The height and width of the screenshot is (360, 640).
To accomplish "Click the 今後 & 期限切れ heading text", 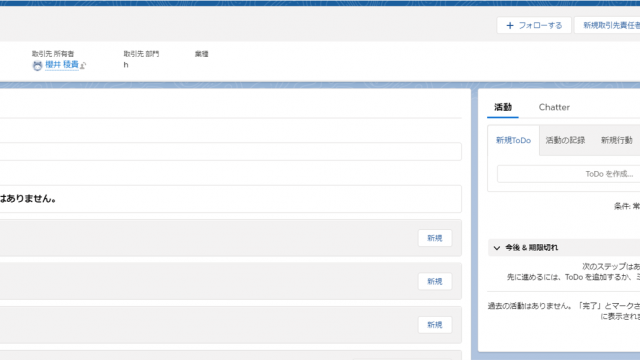I will tap(531, 248).
